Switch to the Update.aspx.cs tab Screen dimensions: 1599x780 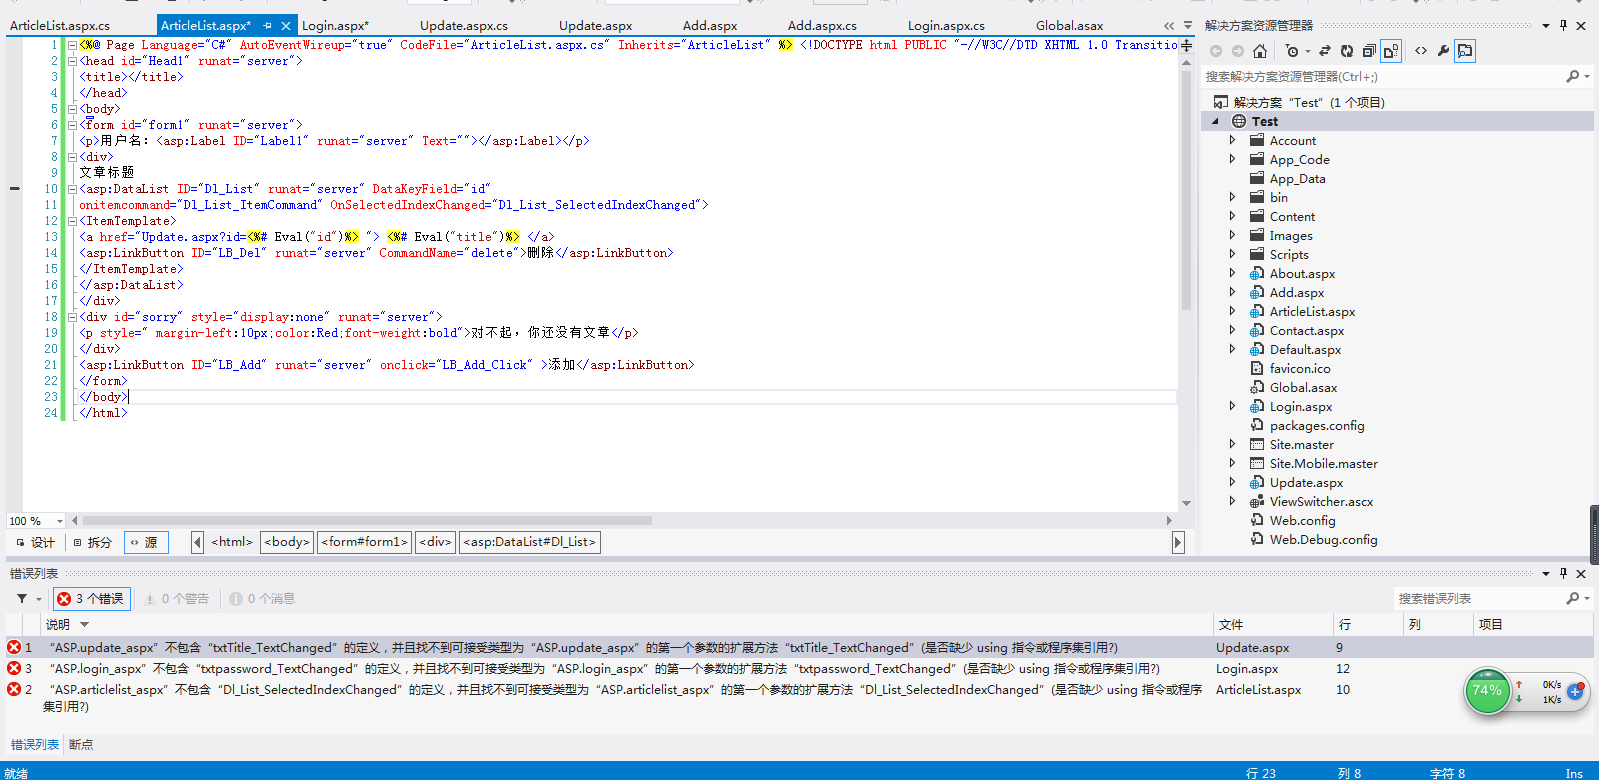click(464, 25)
